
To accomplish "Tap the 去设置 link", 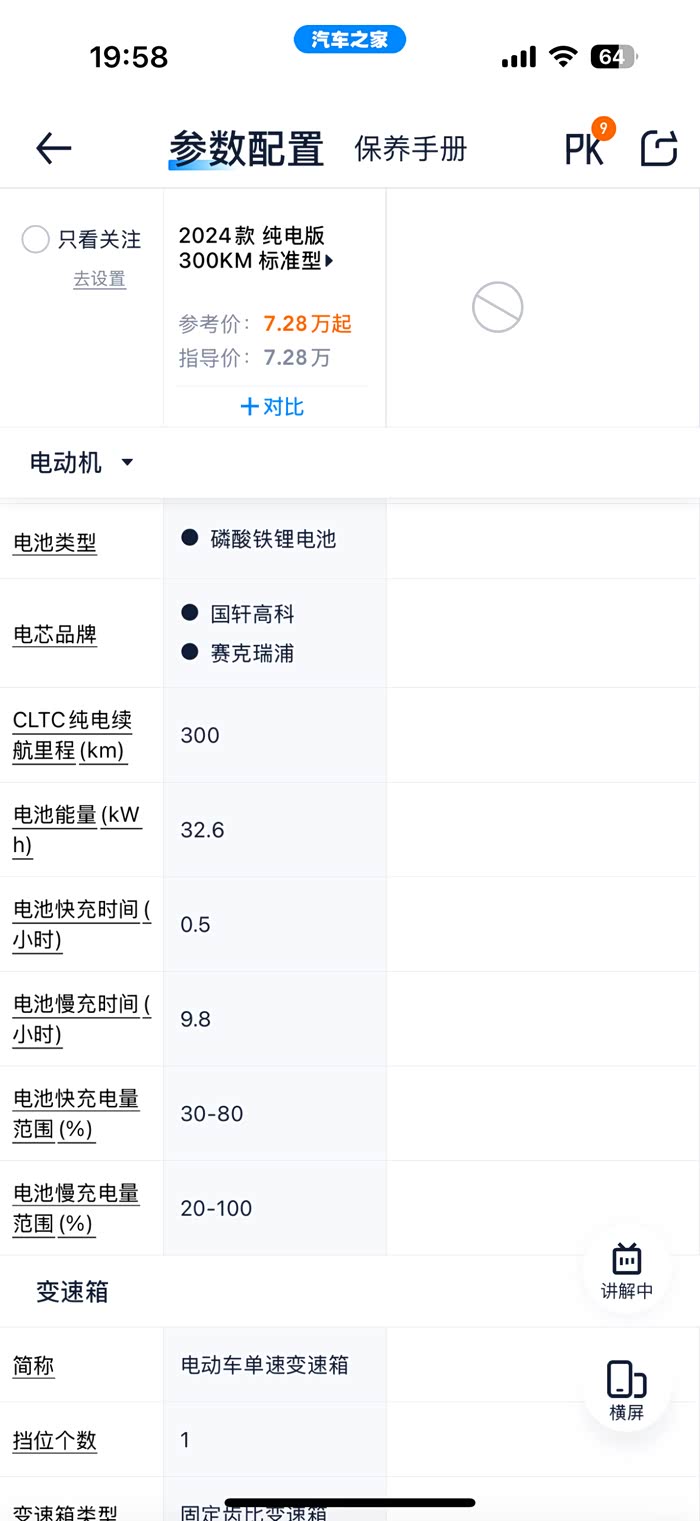I will [x=99, y=279].
